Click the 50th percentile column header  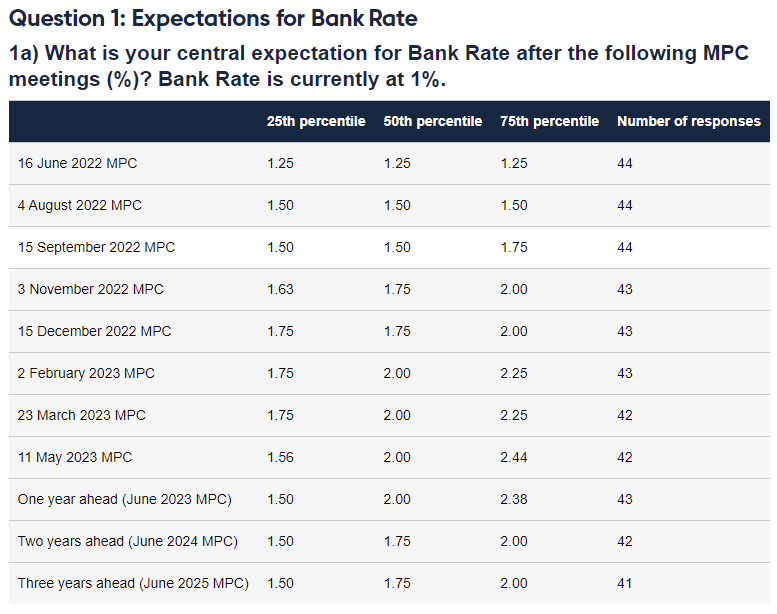(x=433, y=121)
